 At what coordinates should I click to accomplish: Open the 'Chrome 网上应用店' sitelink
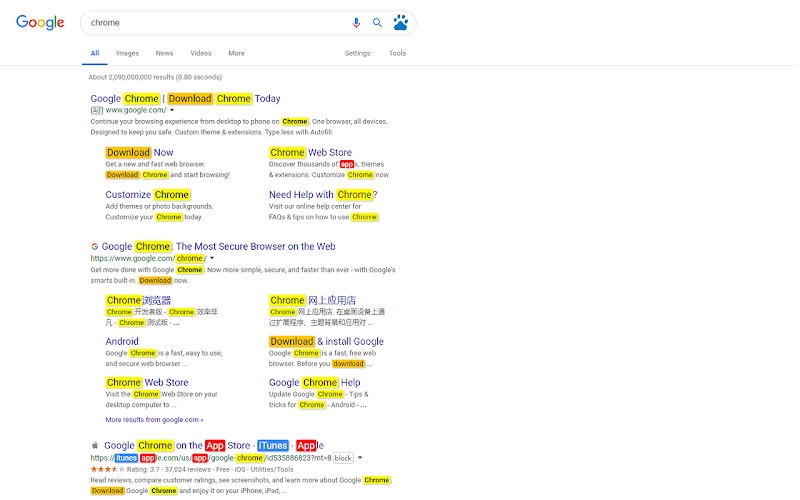coord(312,301)
